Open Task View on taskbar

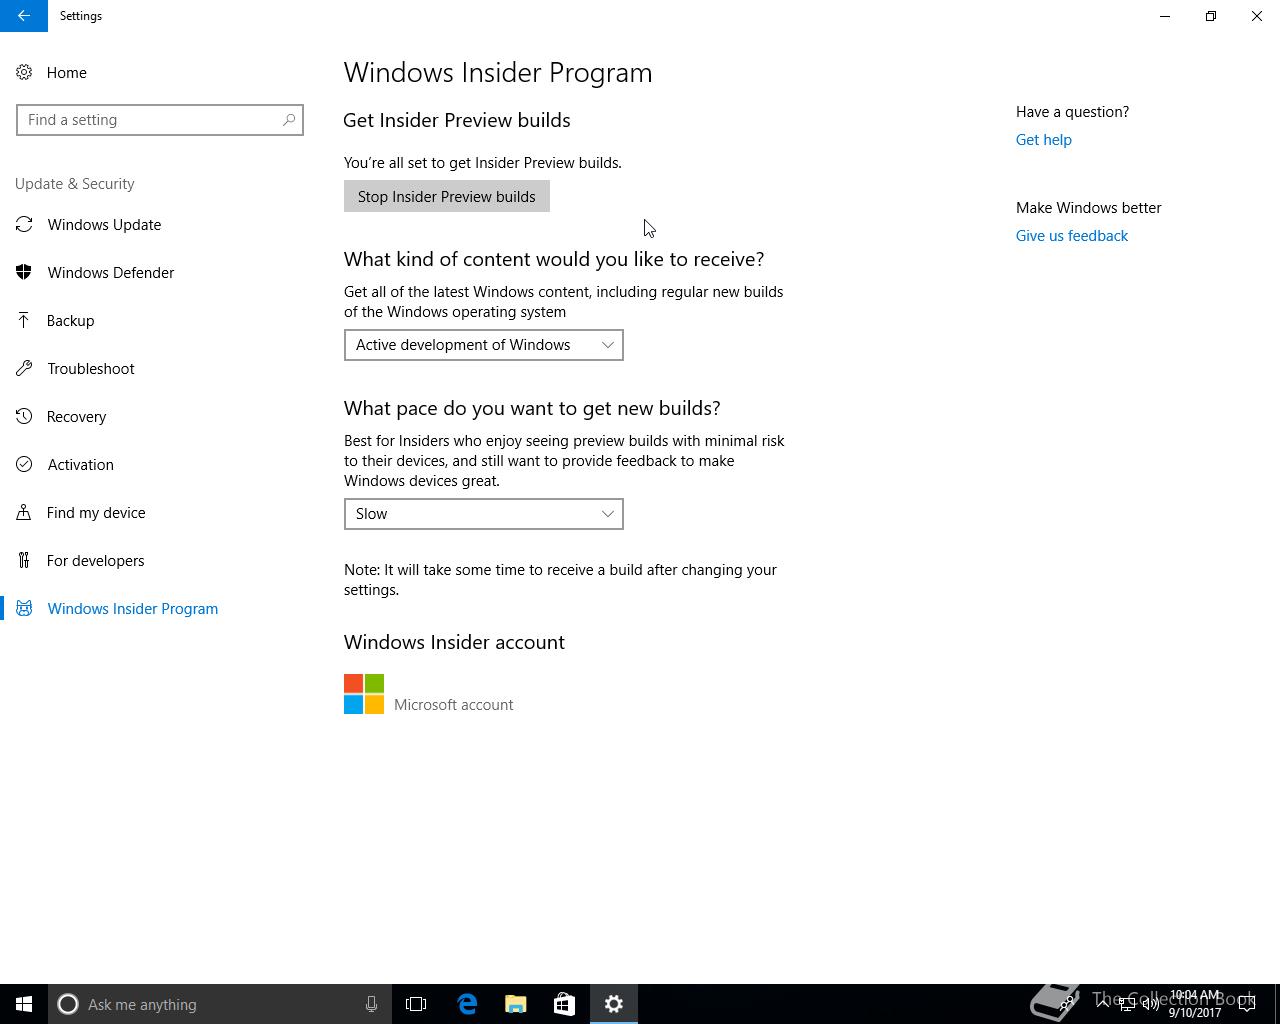(416, 1004)
